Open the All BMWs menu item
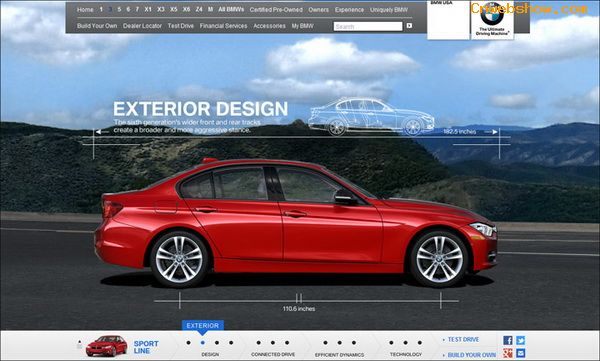 coord(231,9)
